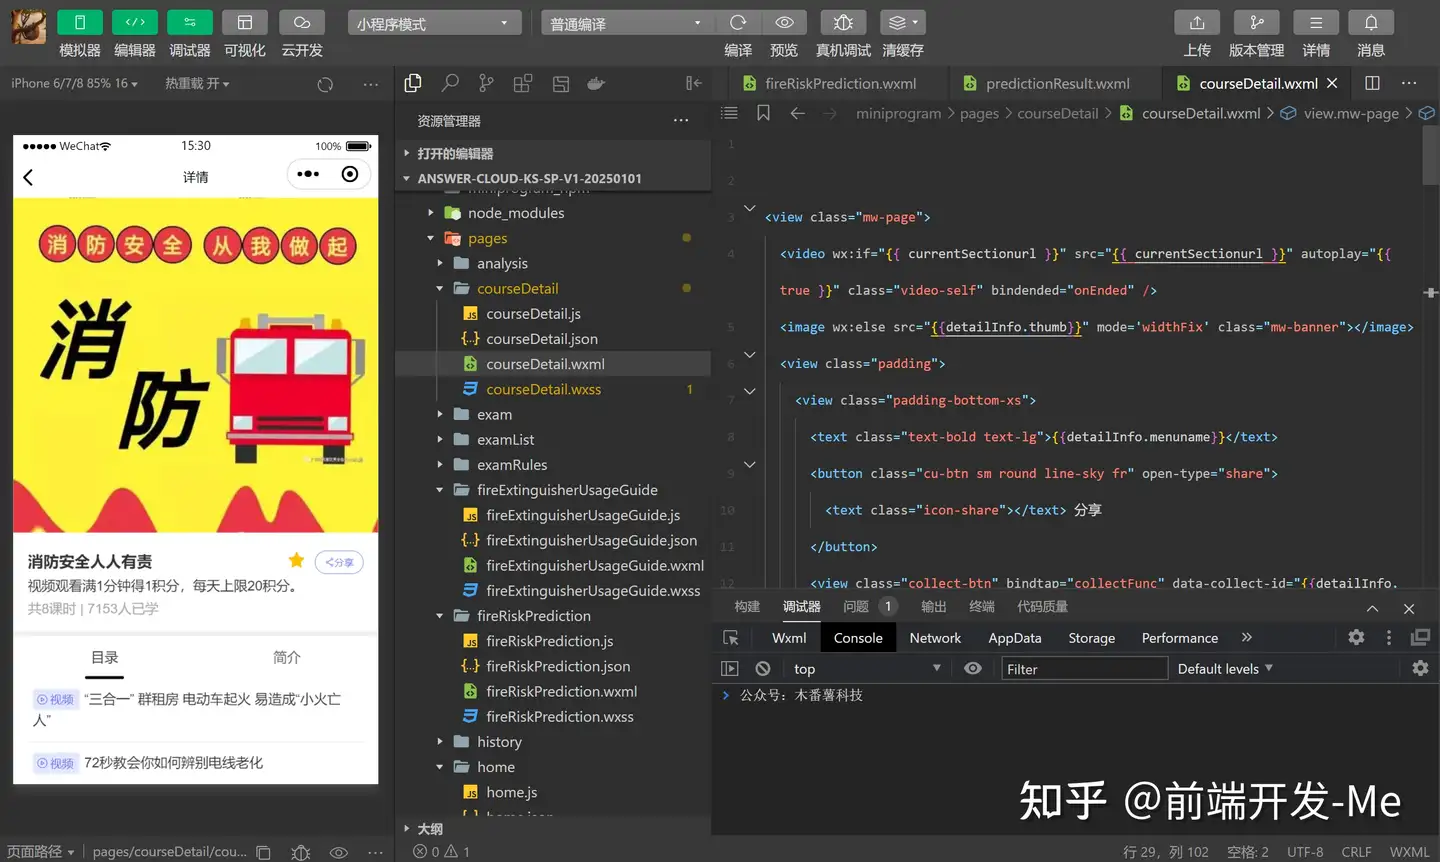Click the console Filter input field
The image size is (1440, 862).
[x=1085, y=668]
